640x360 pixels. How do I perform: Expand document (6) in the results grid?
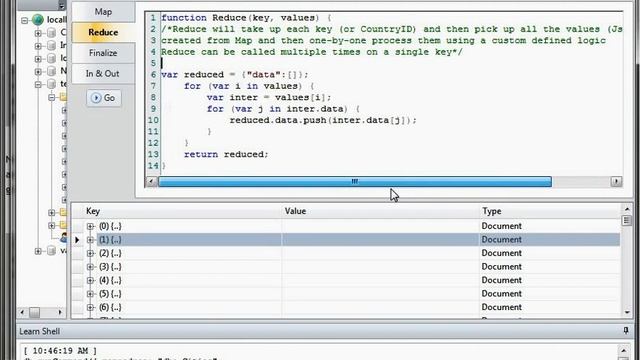click(90, 307)
